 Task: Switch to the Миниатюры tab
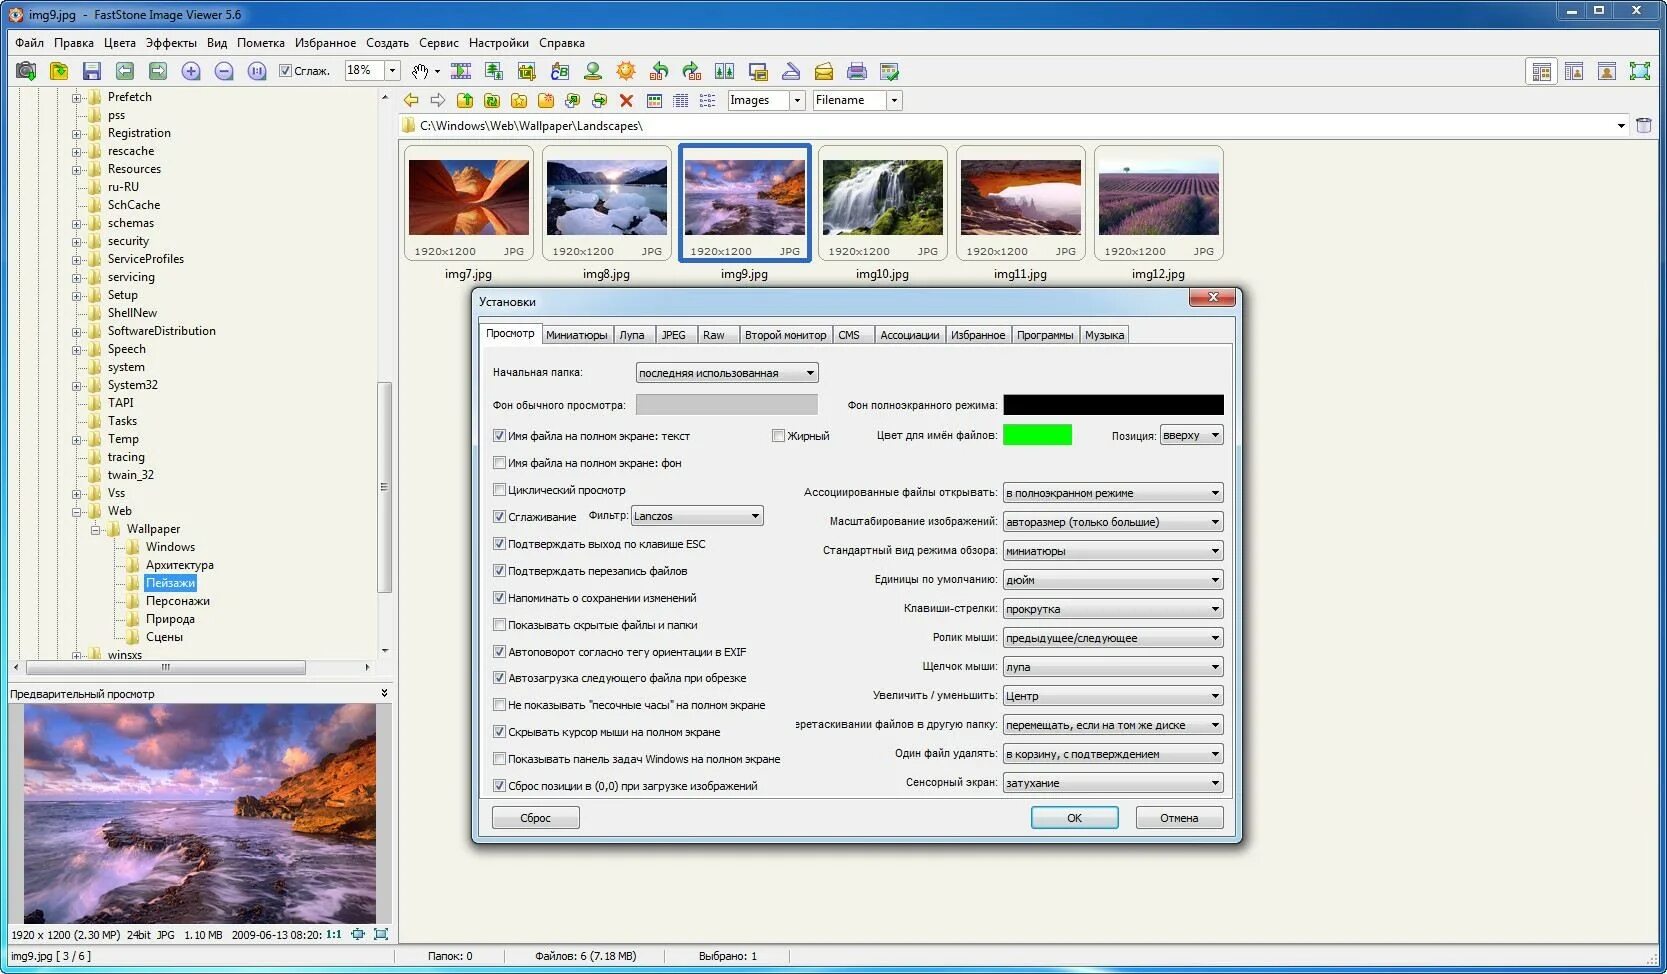coord(577,335)
